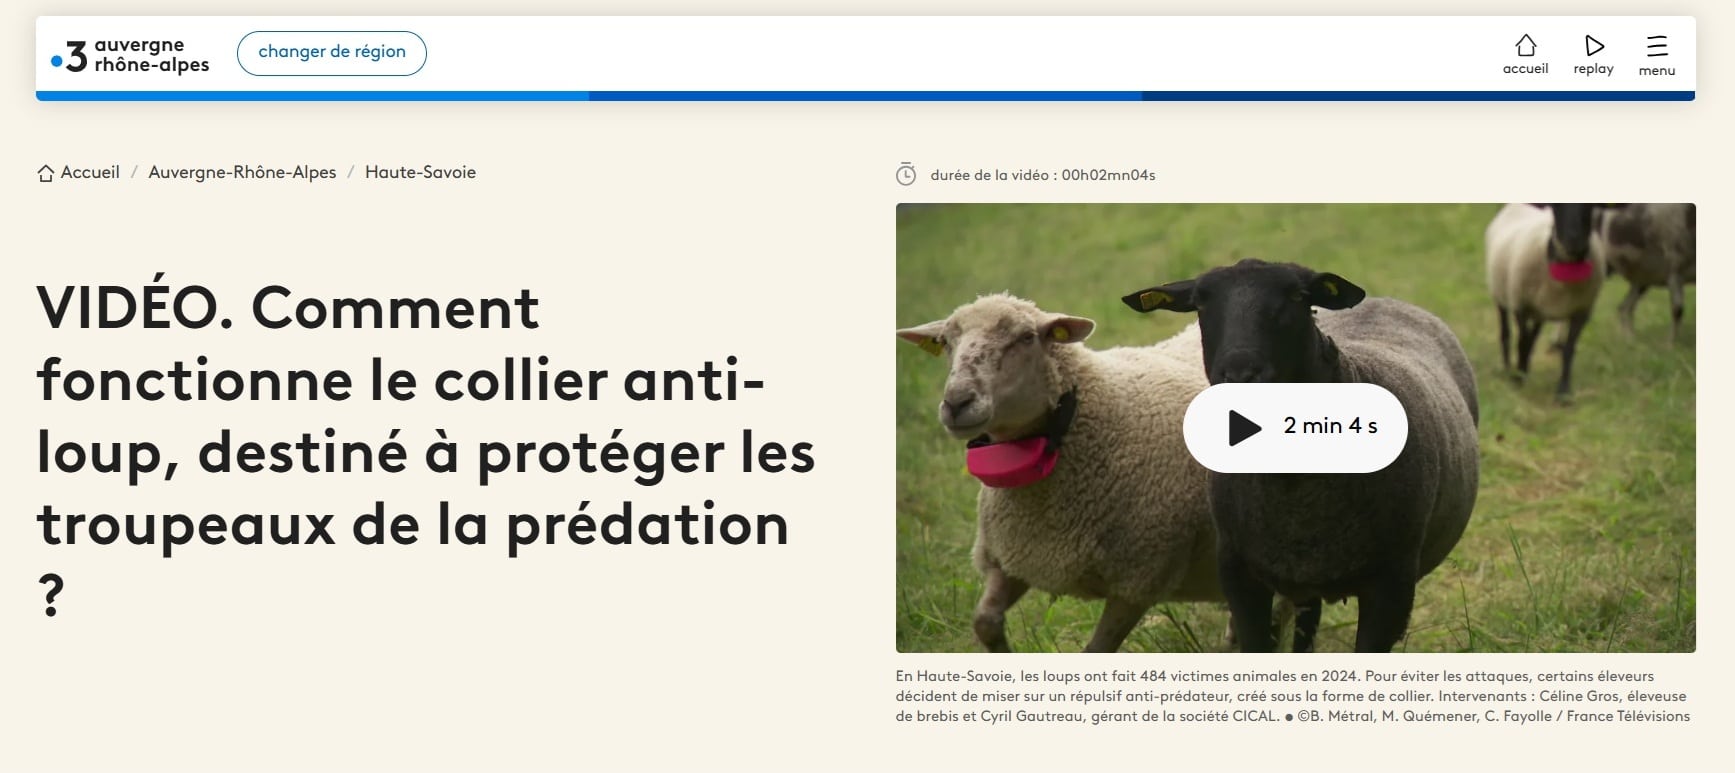Image resolution: width=1735 pixels, height=773 pixels.
Task: Click the auvergne rhône-alpes region name
Action: 151,54
